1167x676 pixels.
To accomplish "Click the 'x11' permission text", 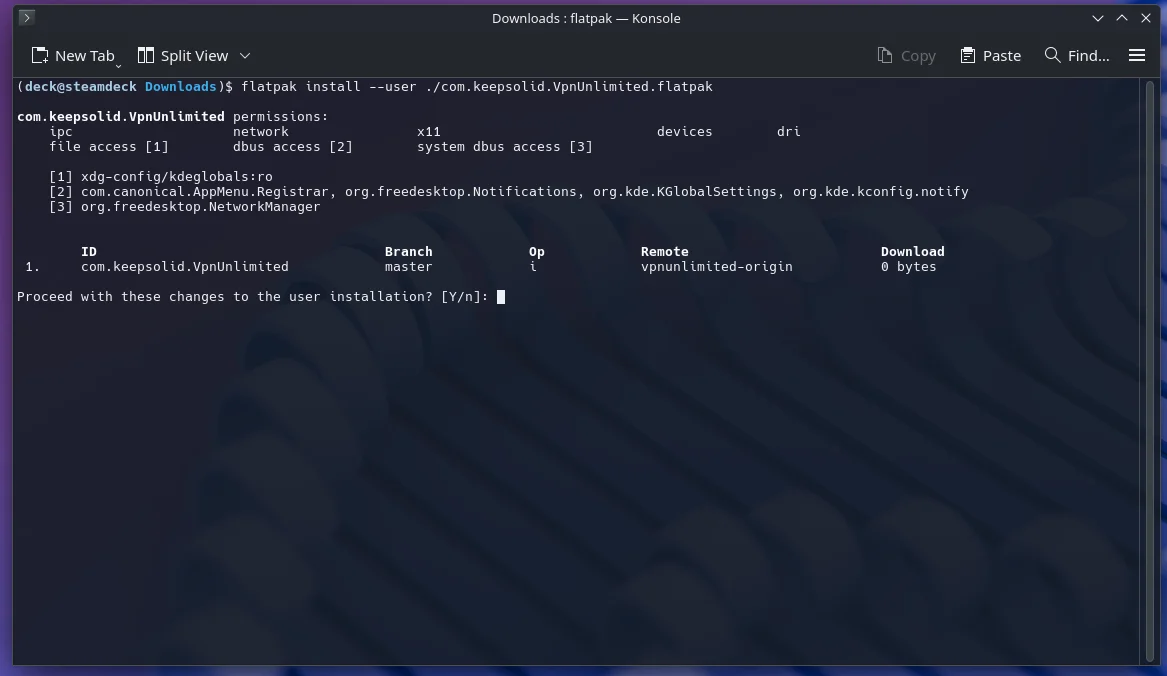I will [x=429, y=132].
